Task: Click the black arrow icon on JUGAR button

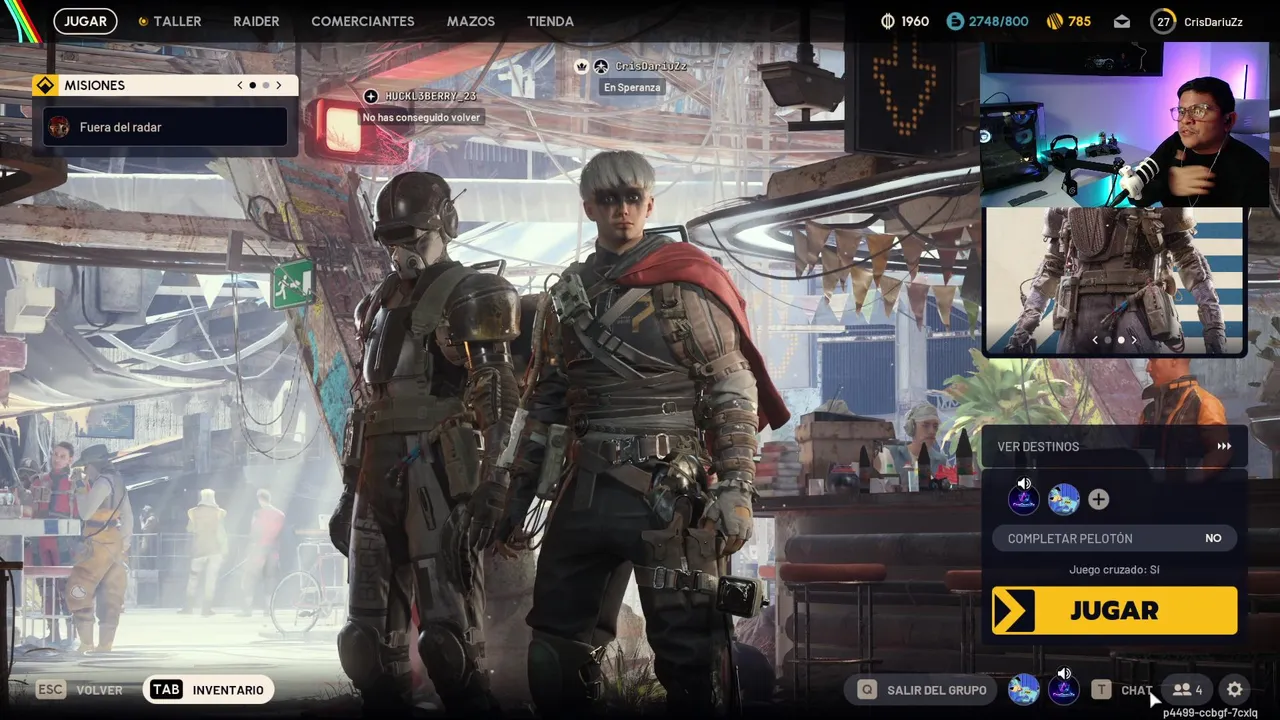Action: [1014, 611]
